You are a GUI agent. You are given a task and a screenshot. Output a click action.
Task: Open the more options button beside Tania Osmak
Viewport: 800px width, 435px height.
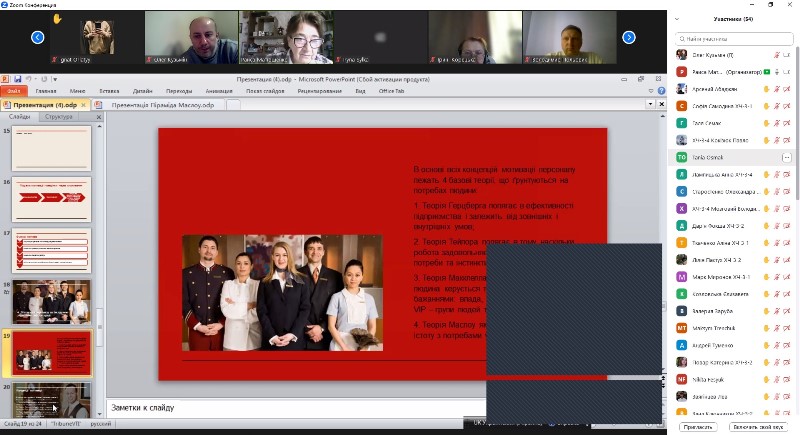[787, 158]
